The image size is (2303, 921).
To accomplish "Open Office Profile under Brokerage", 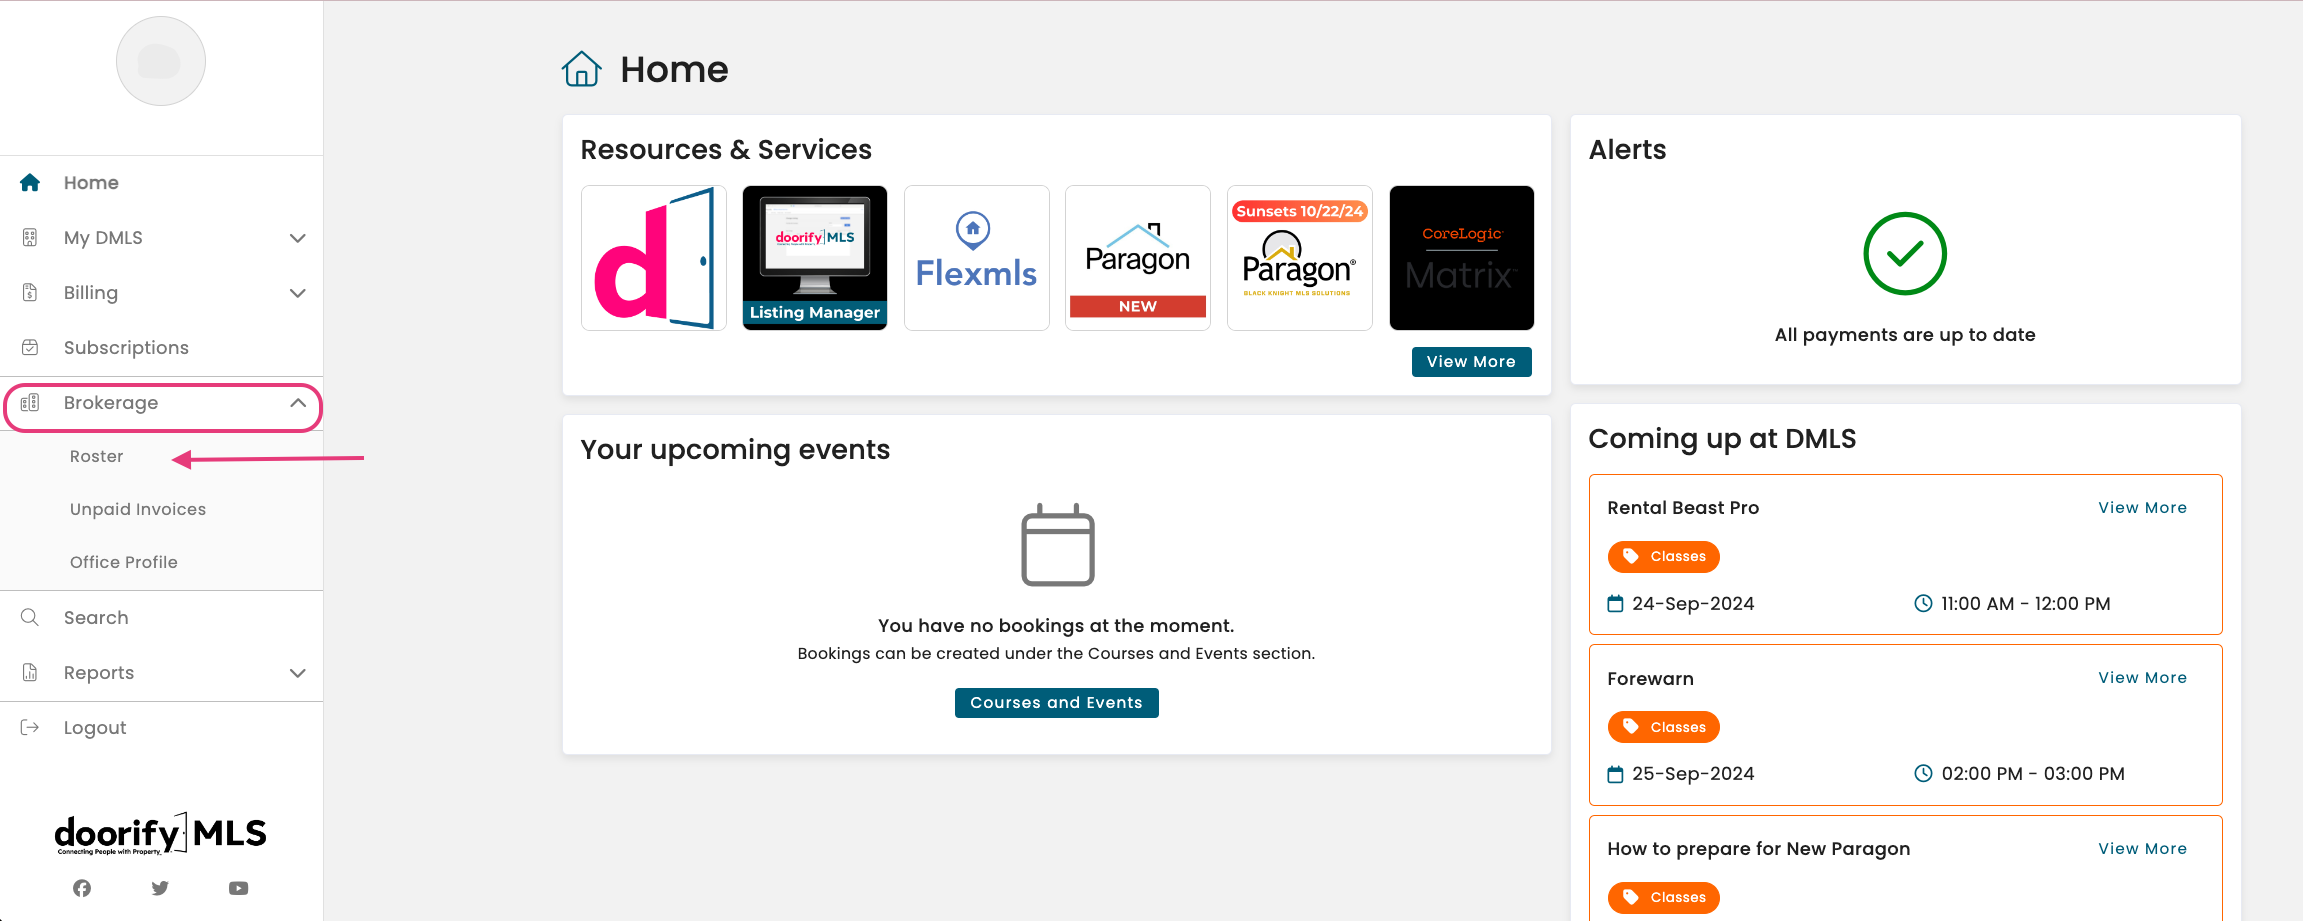I will [x=124, y=562].
